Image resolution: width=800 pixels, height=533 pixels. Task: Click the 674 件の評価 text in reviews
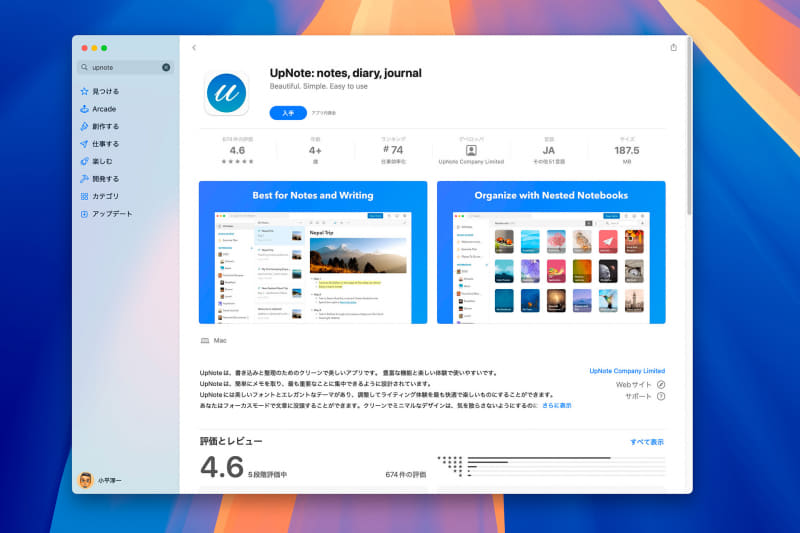[406, 475]
